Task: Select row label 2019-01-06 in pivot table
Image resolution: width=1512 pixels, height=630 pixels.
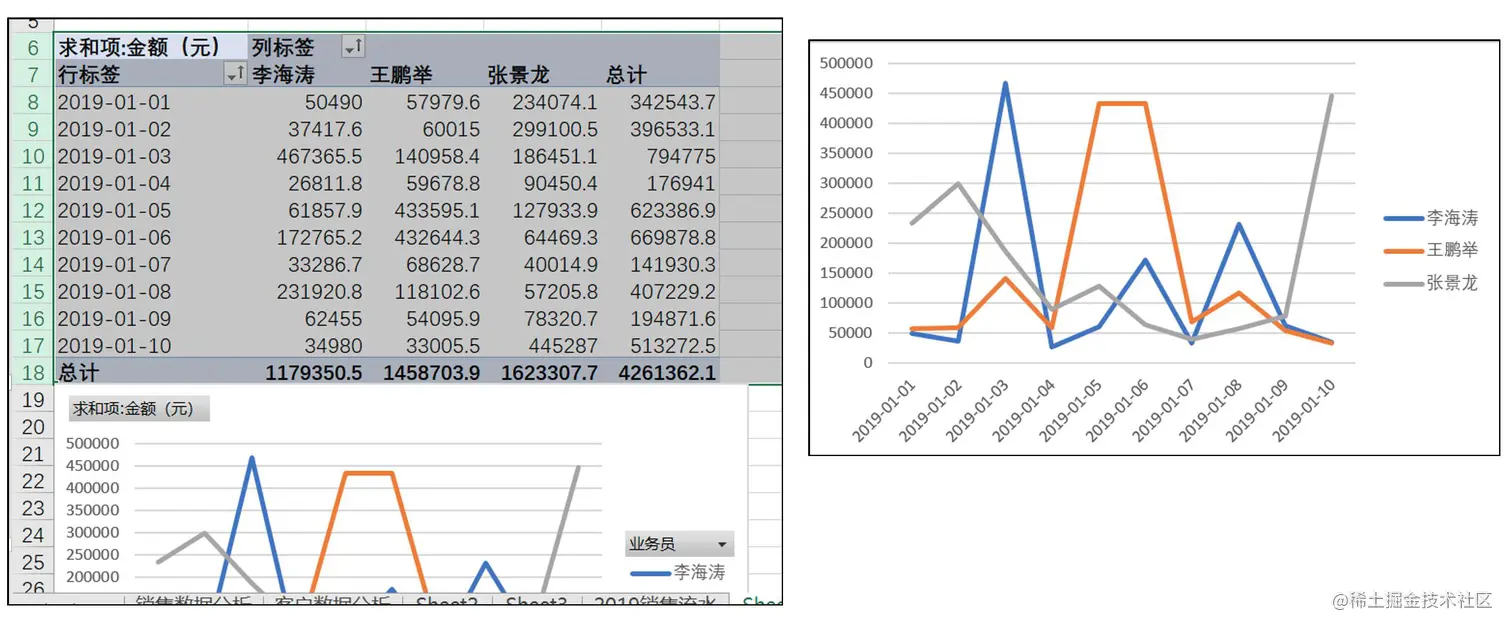Action: click(x=114, y=237)
